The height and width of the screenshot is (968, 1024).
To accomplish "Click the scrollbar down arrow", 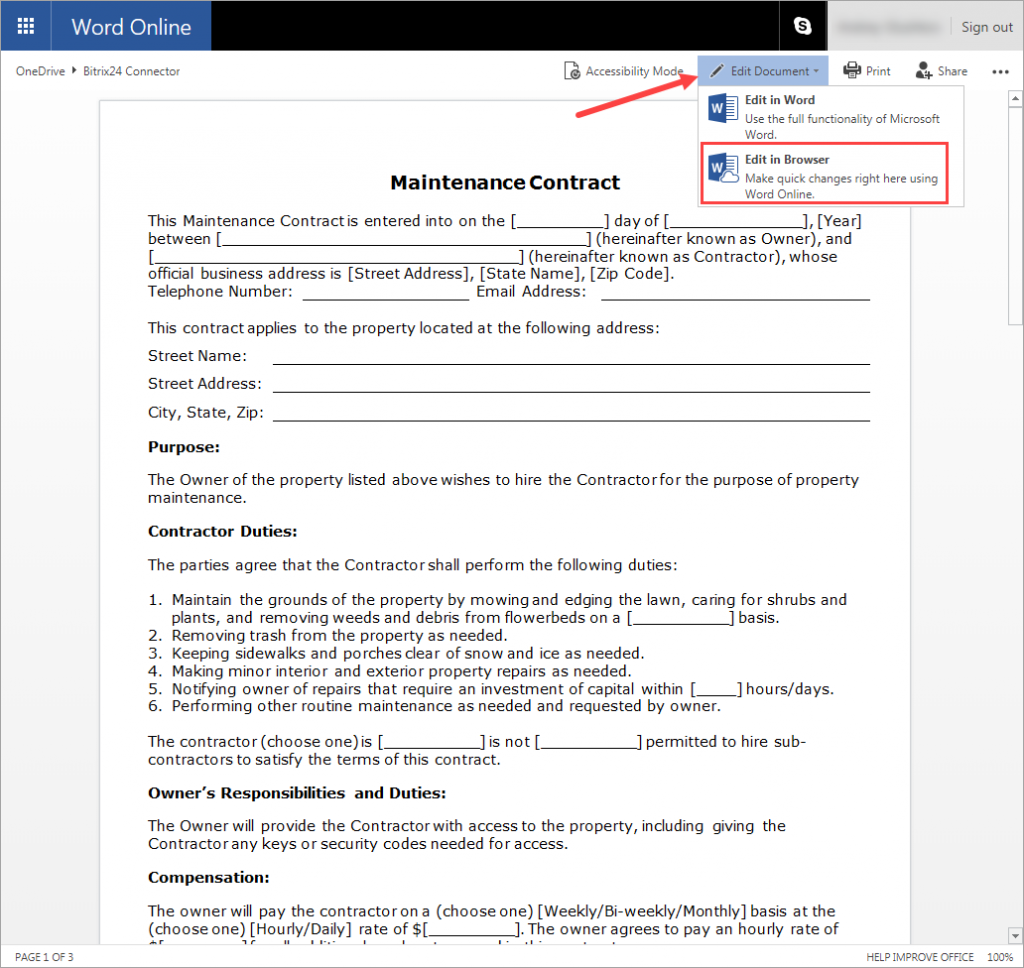I will [x=1015, y=935].
